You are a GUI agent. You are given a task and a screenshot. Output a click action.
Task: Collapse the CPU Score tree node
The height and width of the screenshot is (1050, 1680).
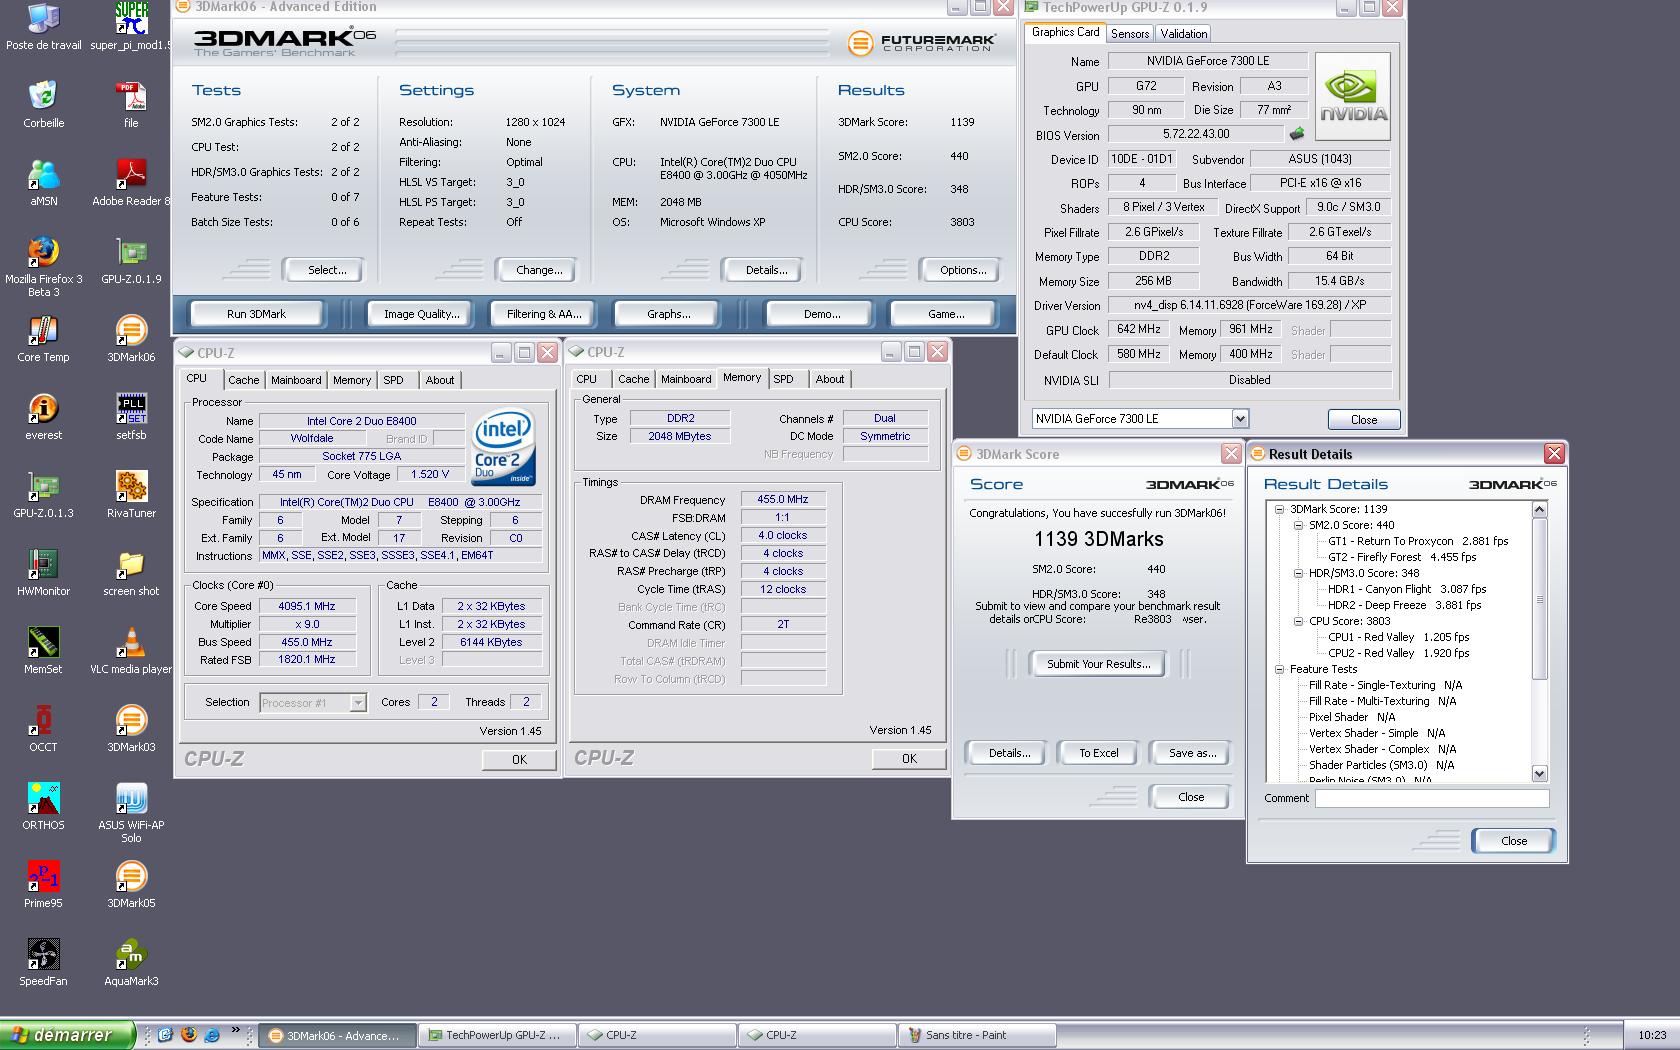tap(1298, 621)
